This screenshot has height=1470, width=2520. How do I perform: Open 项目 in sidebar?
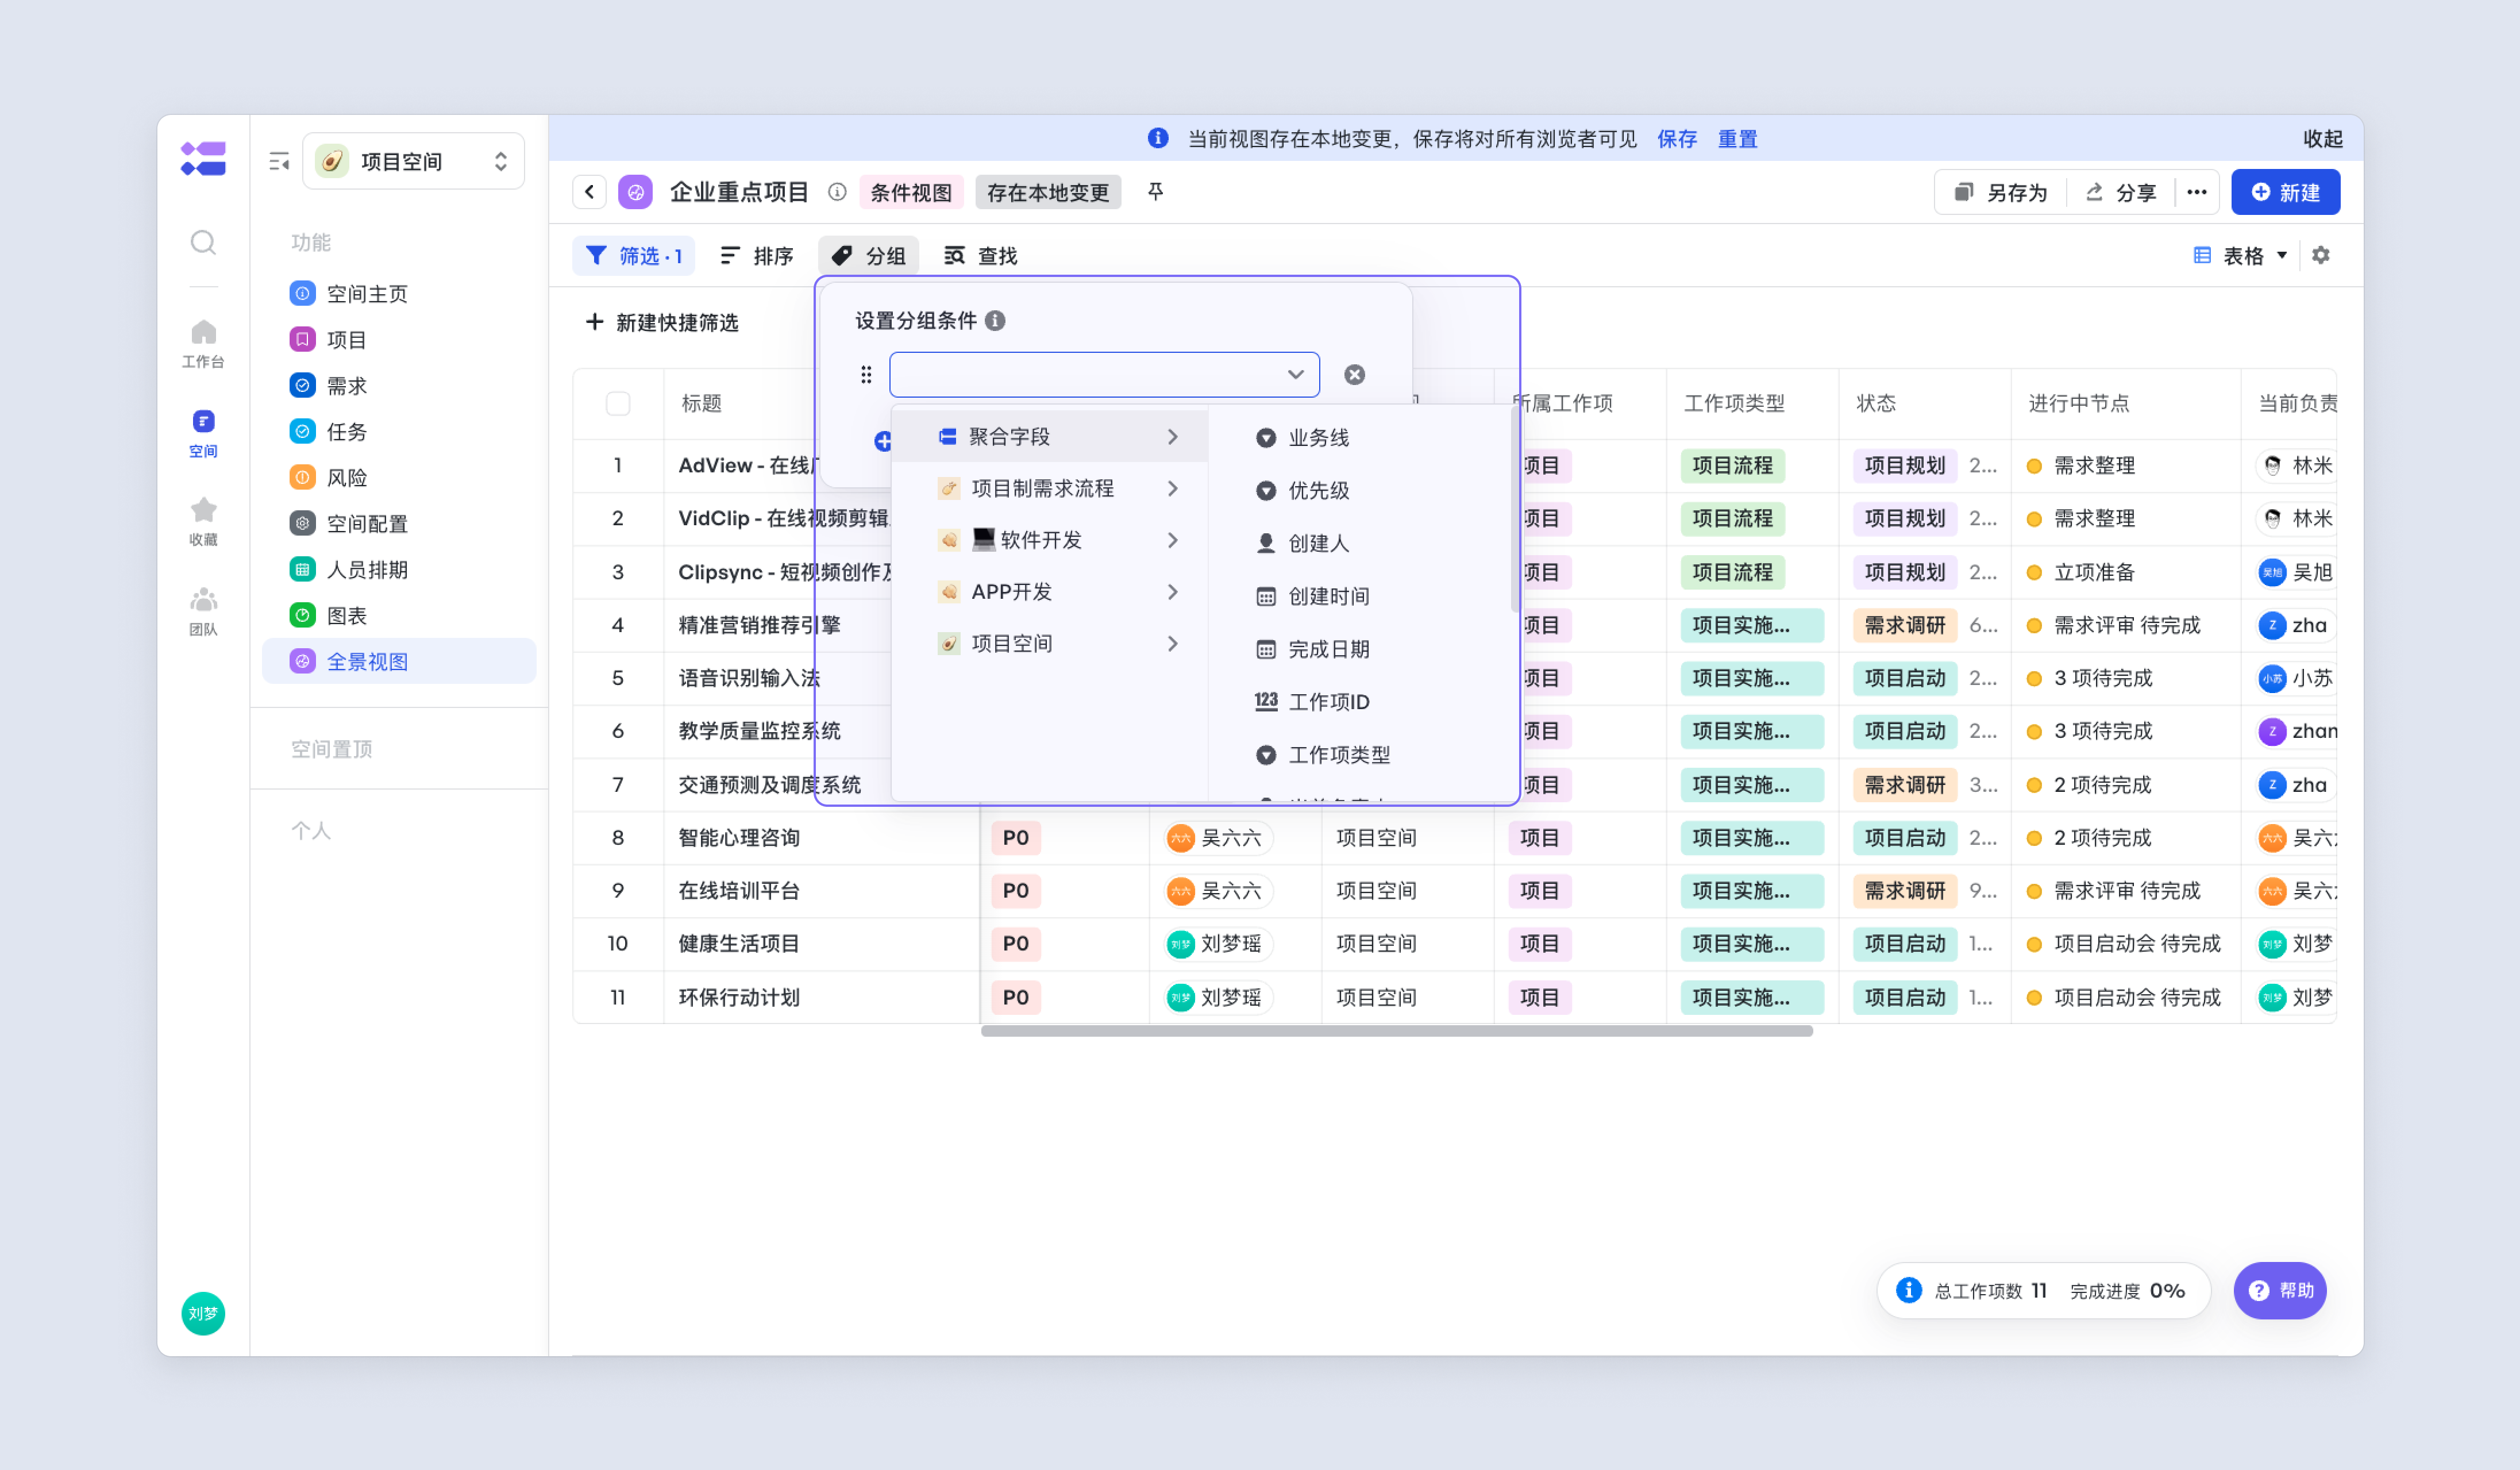[x=398, y=339]
